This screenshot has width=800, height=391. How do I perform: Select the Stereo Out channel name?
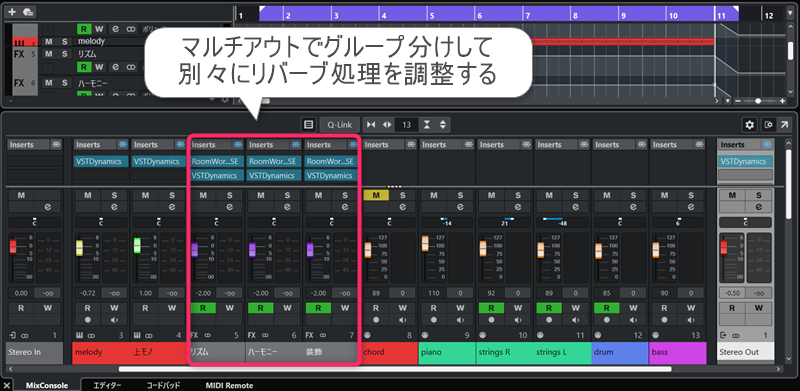coord(745,353)
